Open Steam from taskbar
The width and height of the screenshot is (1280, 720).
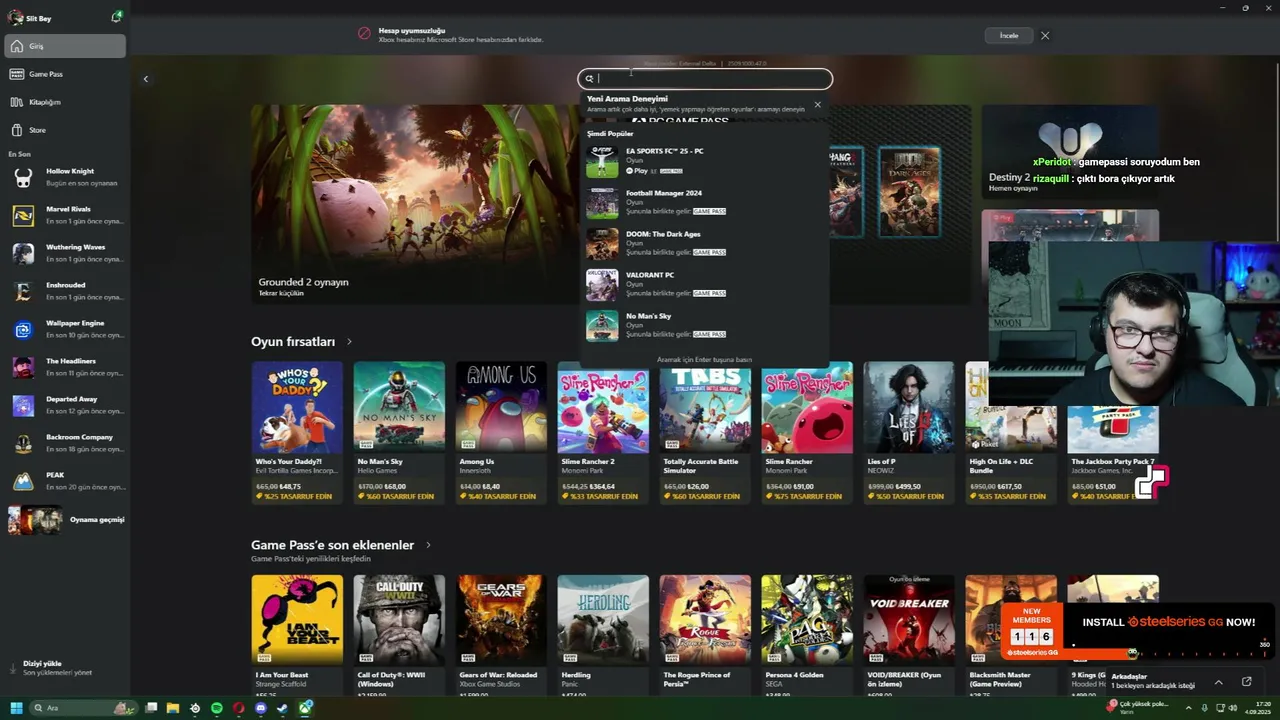(x=283, y=708)
